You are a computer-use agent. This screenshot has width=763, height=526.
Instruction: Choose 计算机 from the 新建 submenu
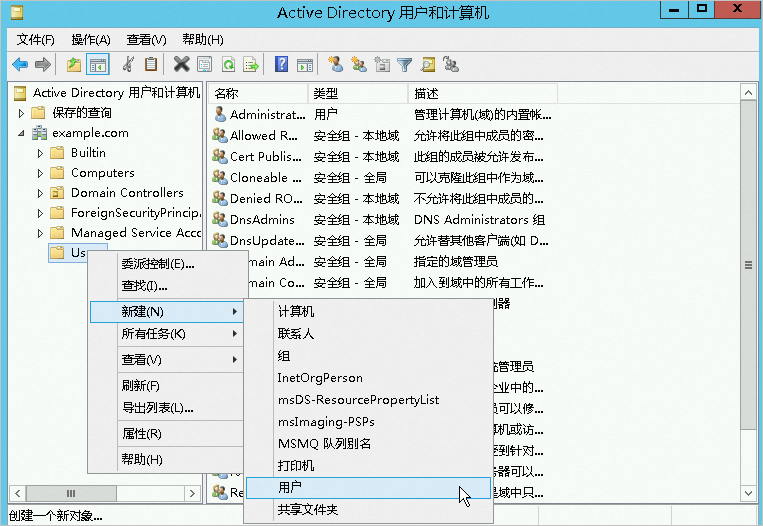(368, 311)
